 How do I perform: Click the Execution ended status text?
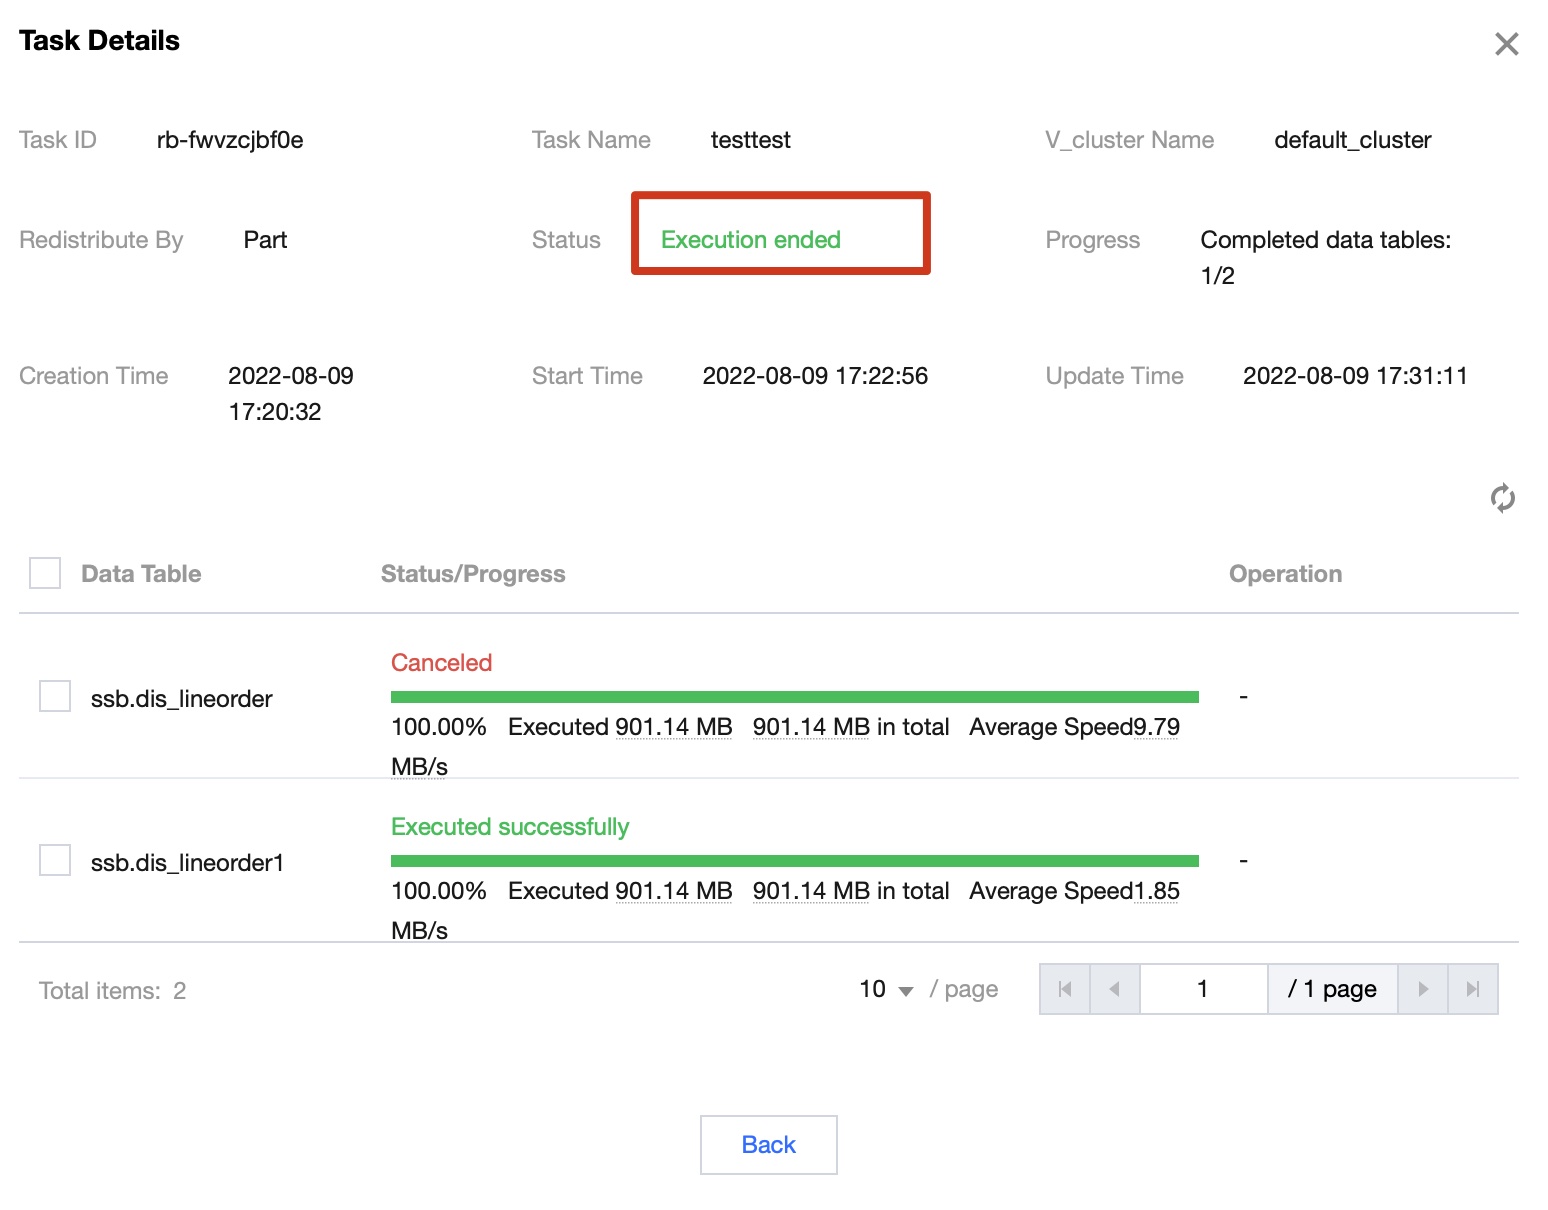pyautogui.click(x=750, y=240)
